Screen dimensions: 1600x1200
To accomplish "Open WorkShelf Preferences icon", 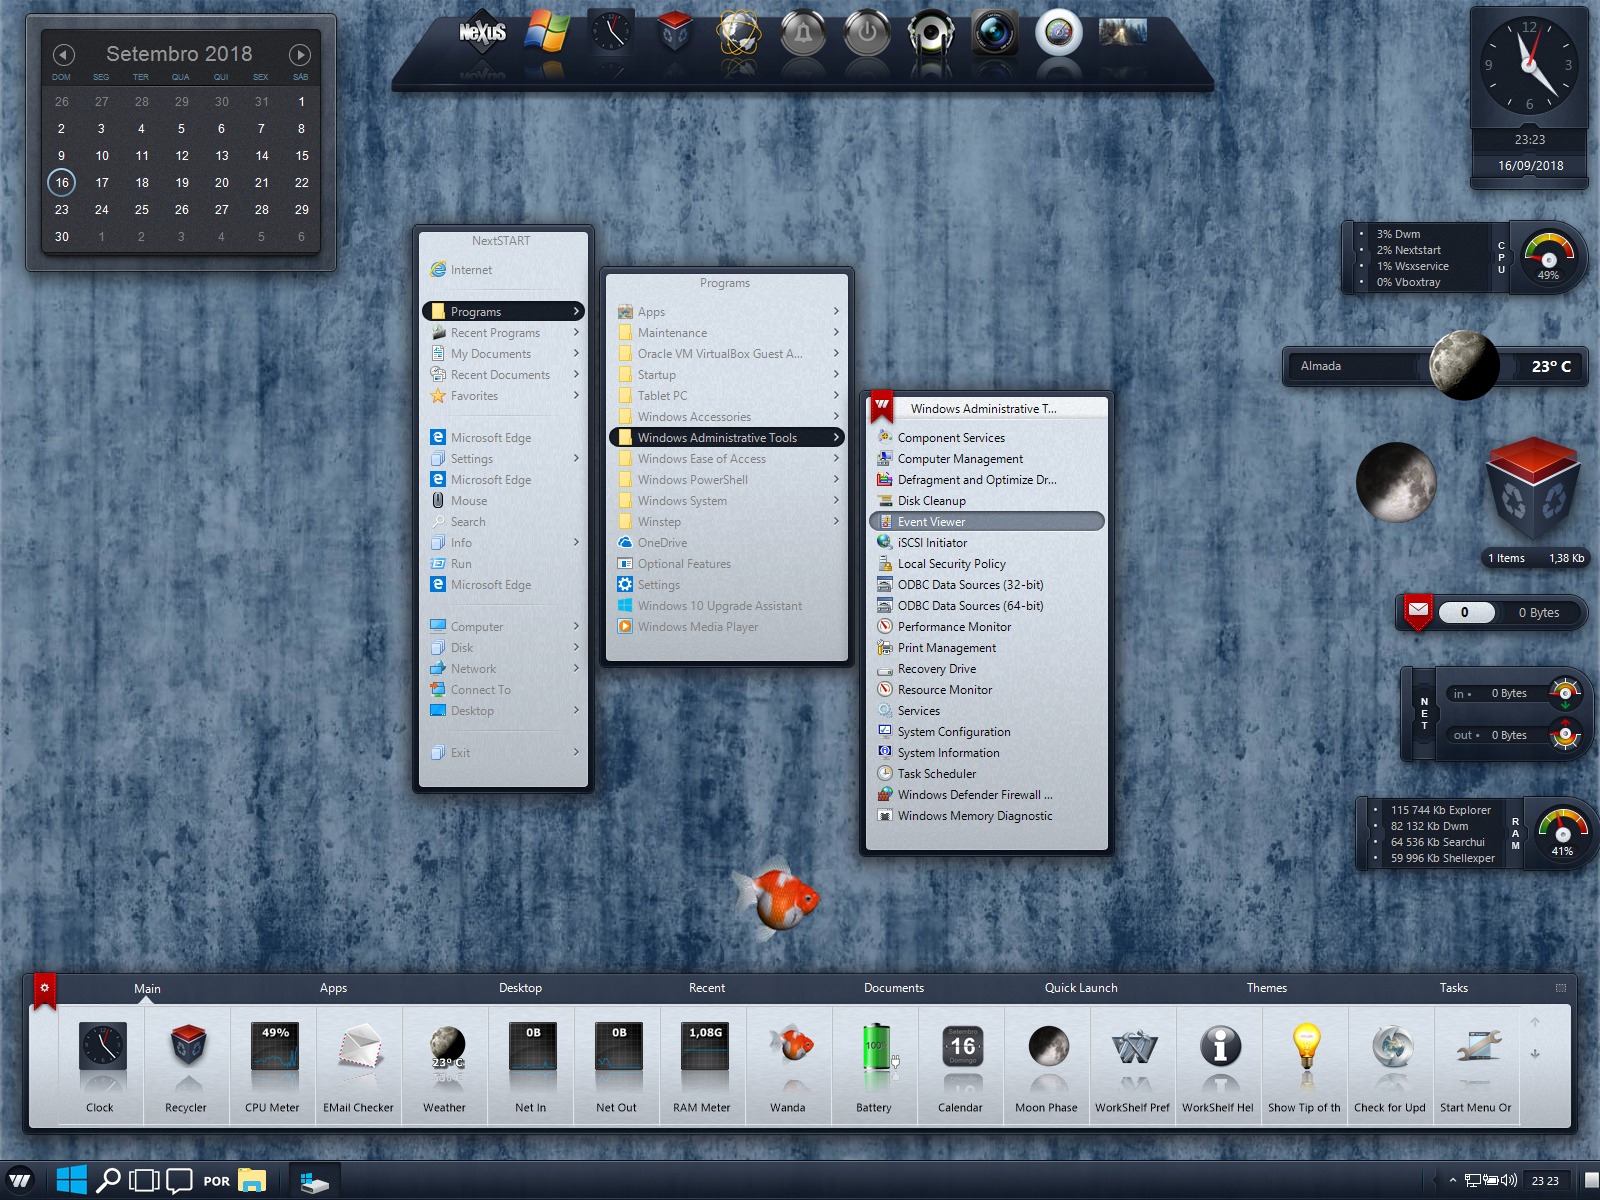I will pyautogui.click(x=1134, y=1048).
